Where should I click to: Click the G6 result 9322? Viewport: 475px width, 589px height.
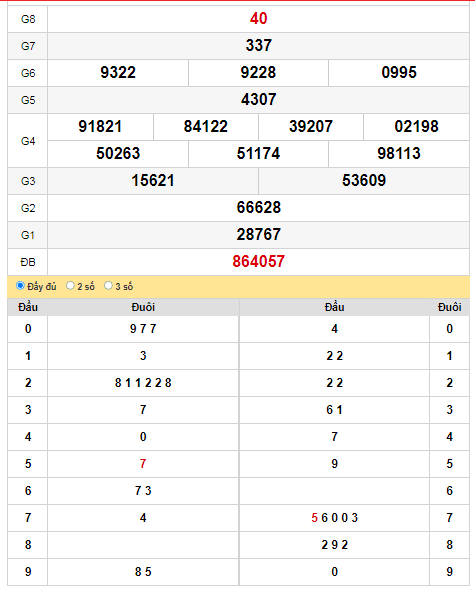(118, 72)
